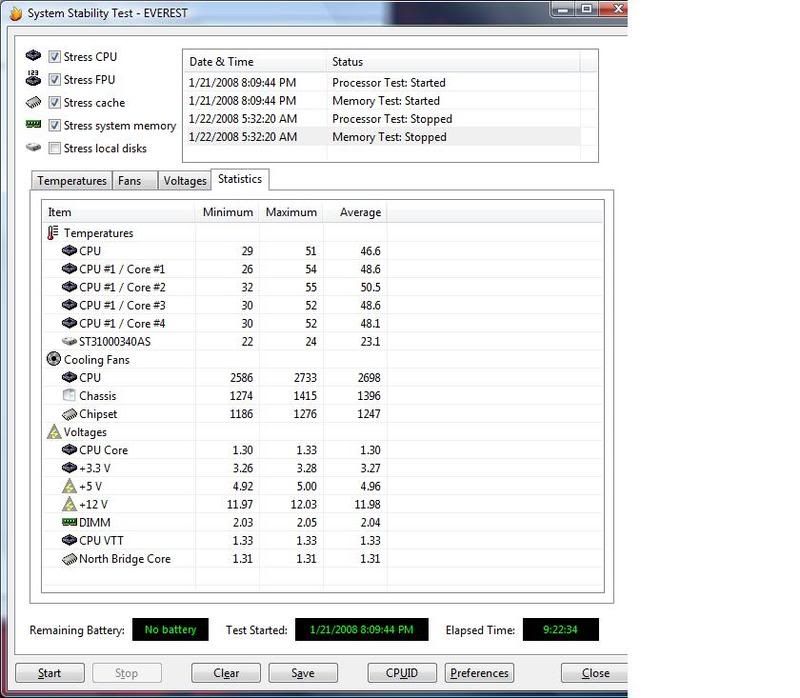This screenshot has width=800, height=698.
Task: Open the Fans tab
Action: (x=134, y=181)
